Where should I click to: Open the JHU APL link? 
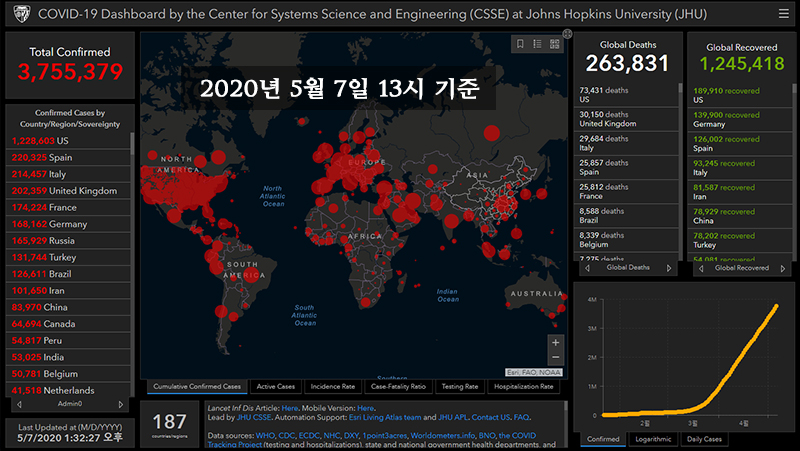[453, 417]
